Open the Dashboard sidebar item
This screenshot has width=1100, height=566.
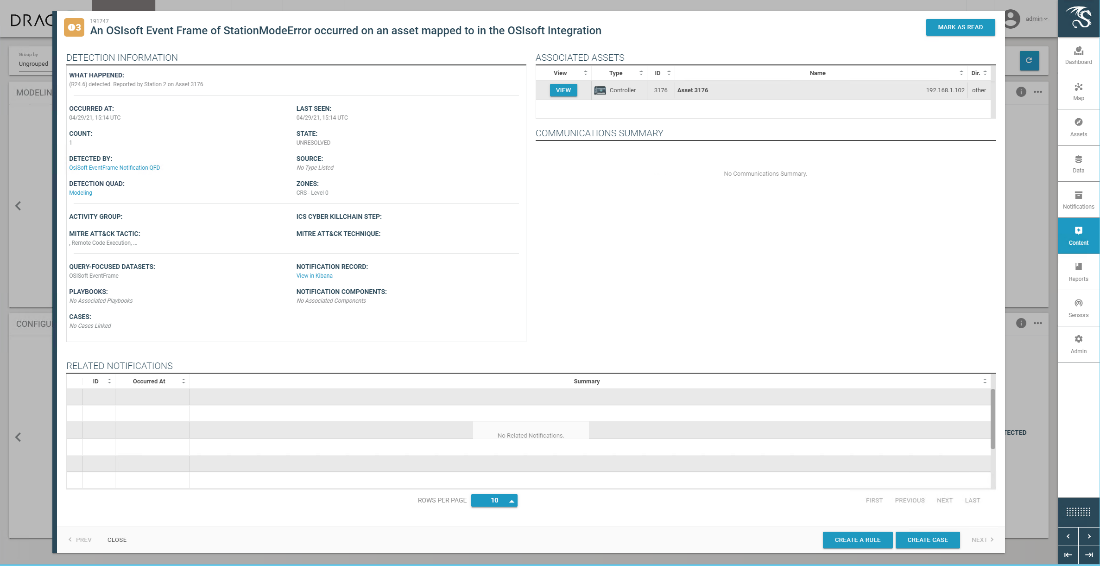pyautogui.click(x=1078, y=54)
